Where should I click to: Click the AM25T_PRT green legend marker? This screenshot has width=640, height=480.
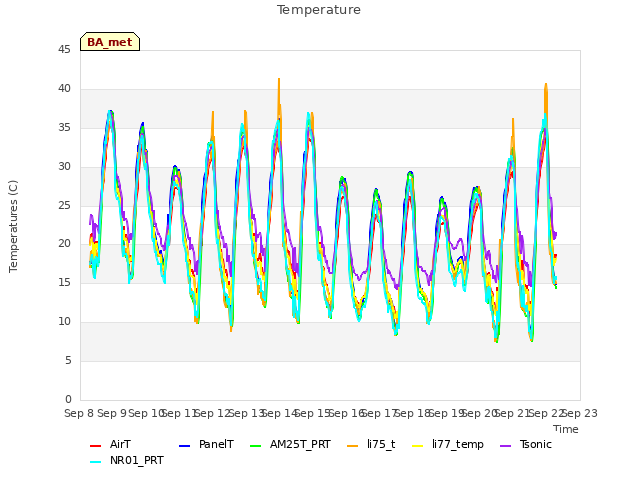(x=256, y=446)
